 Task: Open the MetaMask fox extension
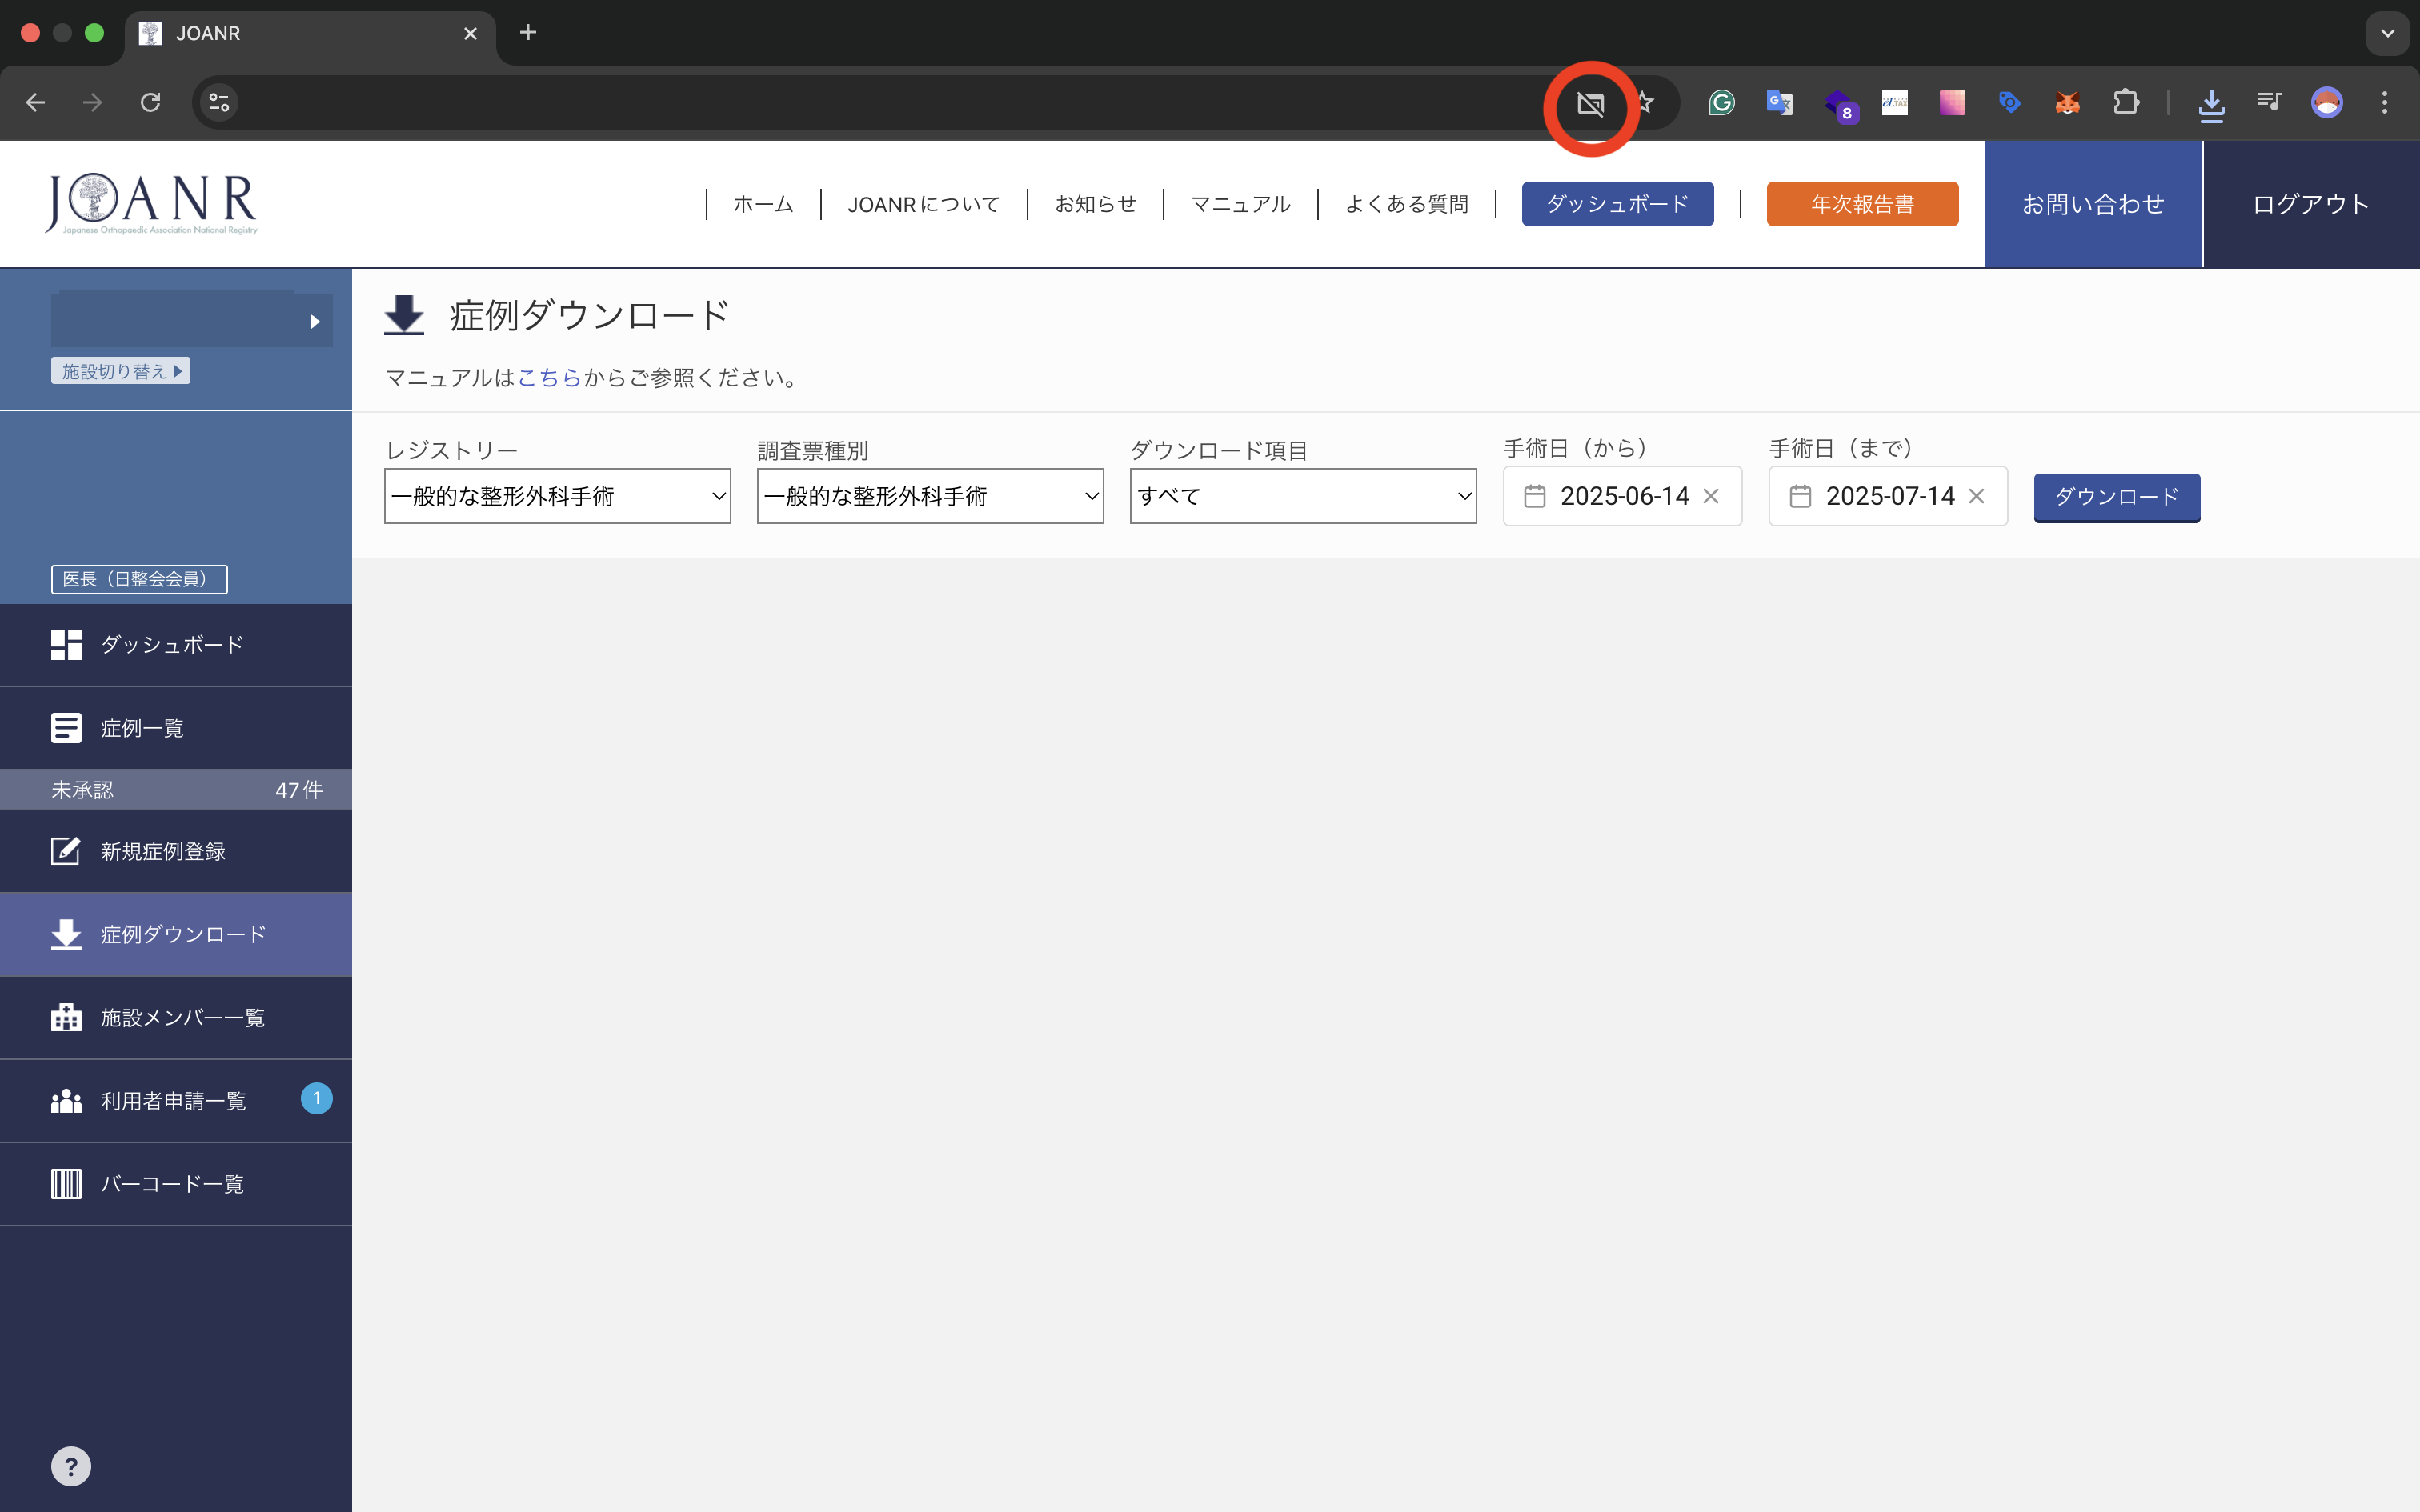tap(2068, 102)
